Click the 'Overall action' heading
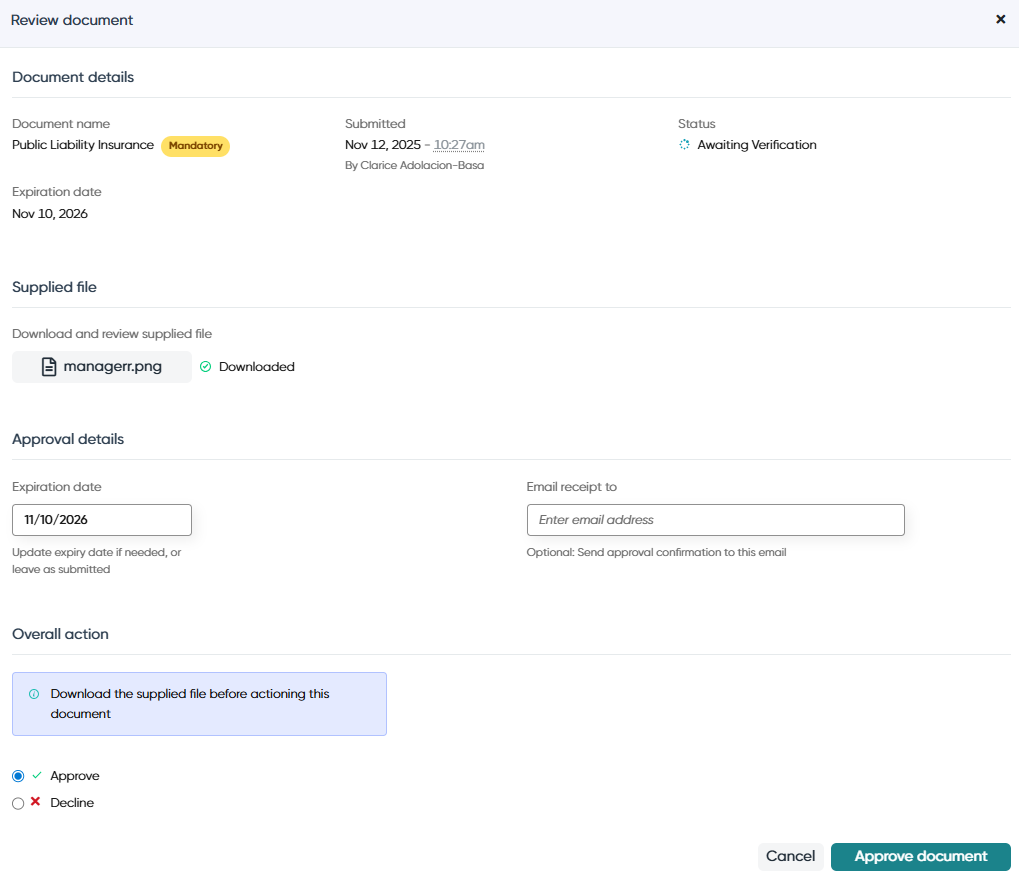1019x878 pixels. pyautogui.click(x=60, y=634)
